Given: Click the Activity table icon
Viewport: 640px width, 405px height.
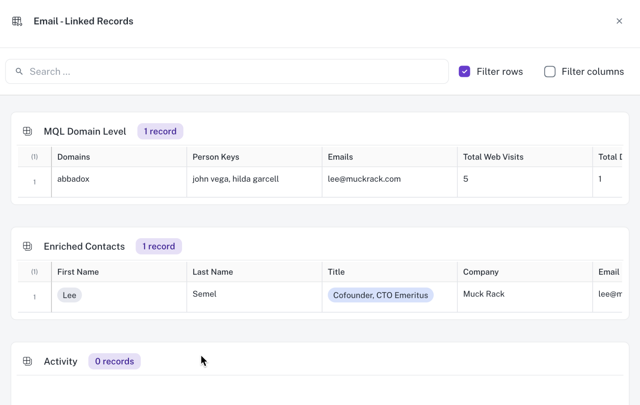Looking at the screenshot, I should (x=27, y=361).
